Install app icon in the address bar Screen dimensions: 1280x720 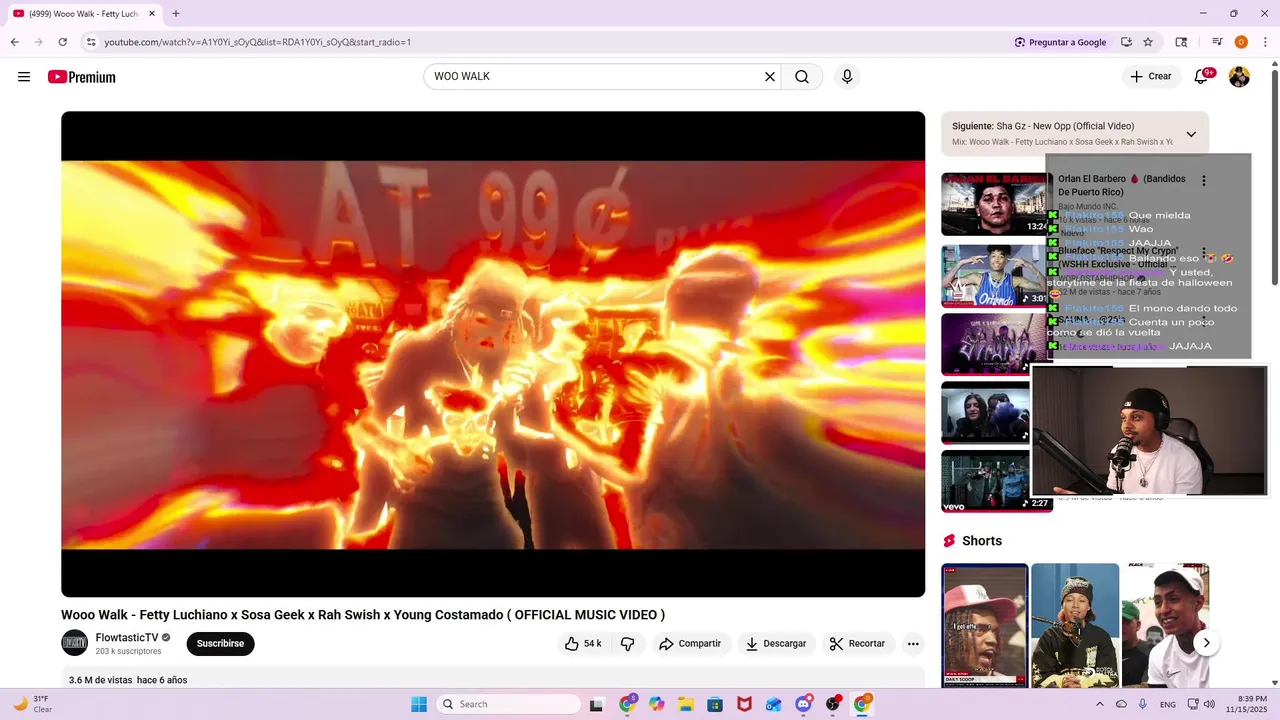[x=1126, y=42]
